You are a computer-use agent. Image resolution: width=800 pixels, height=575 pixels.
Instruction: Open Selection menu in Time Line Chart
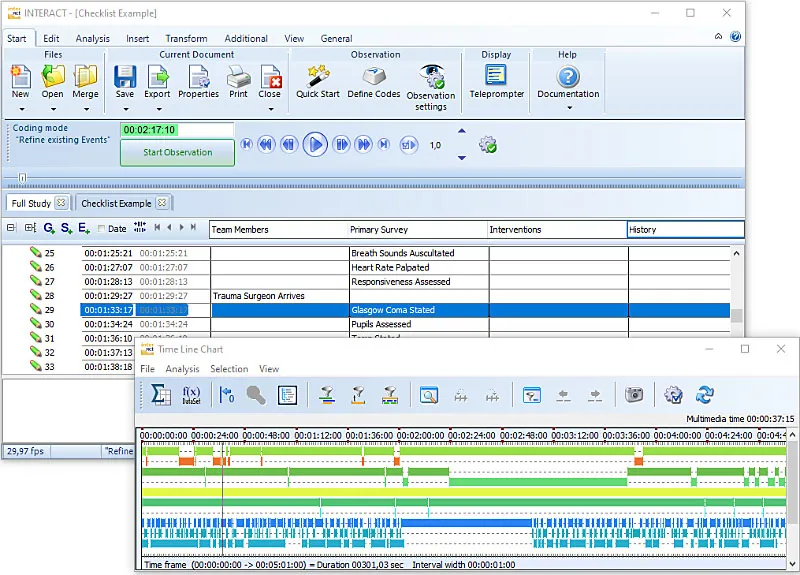[x=229, y=368]
